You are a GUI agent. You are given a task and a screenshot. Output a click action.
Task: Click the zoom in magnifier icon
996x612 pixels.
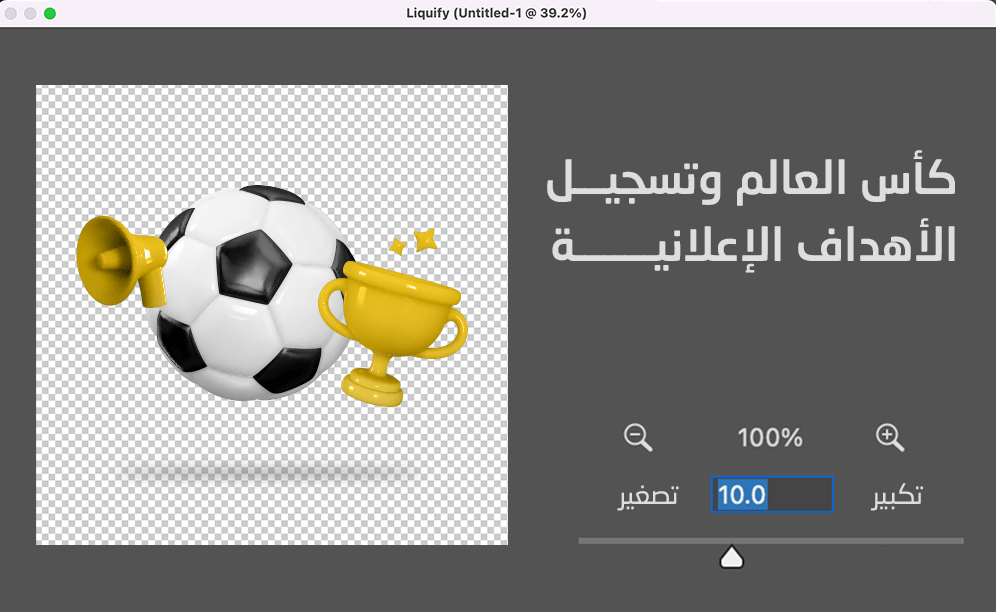point(889,437)
